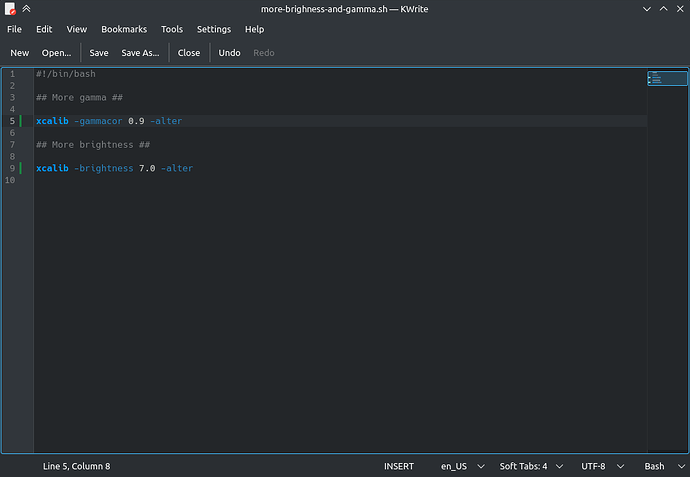Click the value 0.9 on line 5
Screen dimensions: 690x477
[x=136, y=121]
